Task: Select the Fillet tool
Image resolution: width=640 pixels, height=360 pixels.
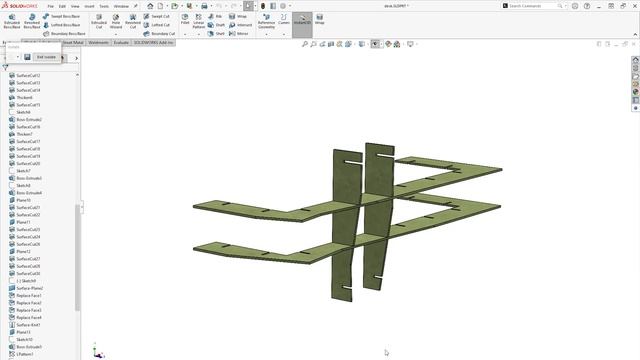Action: (185, 19)
